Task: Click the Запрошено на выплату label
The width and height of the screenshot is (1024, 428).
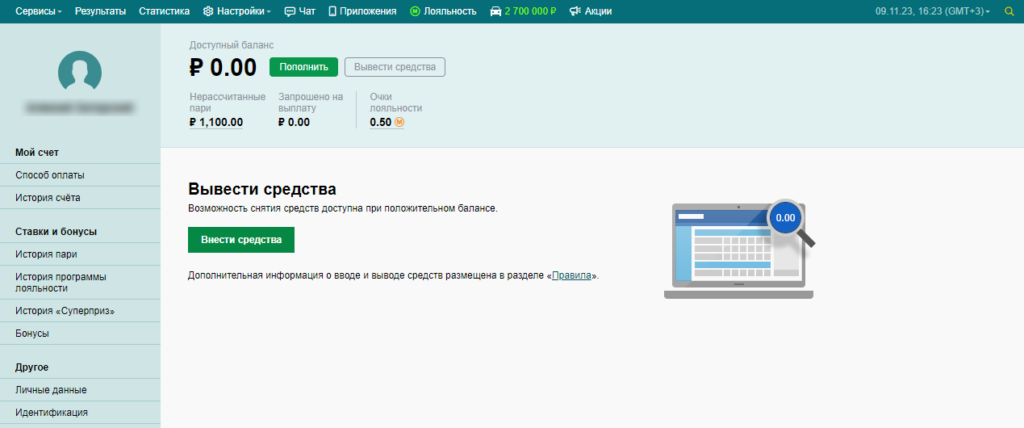Action: pos(311,103)
